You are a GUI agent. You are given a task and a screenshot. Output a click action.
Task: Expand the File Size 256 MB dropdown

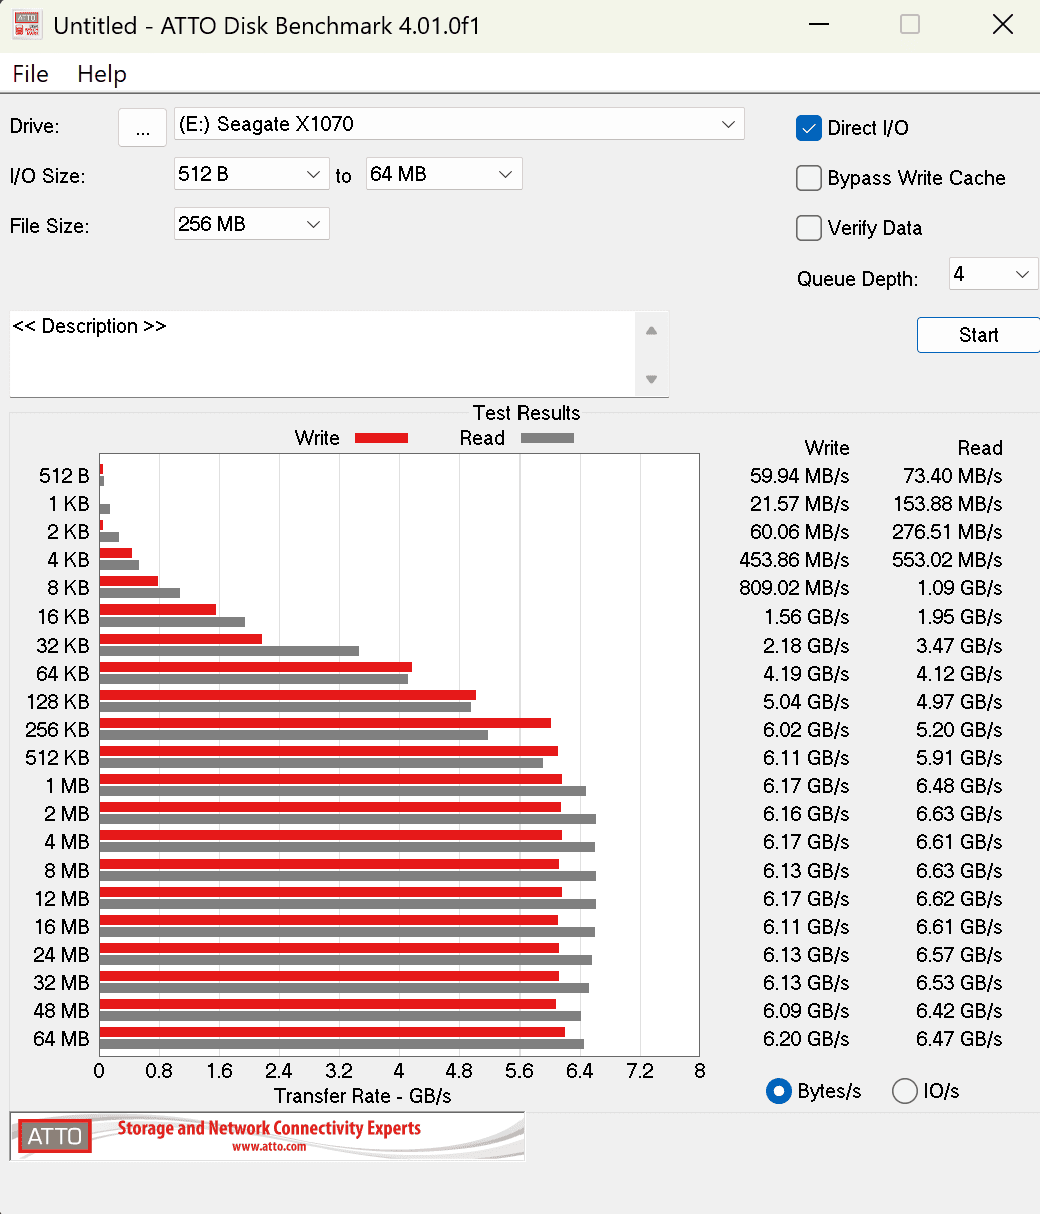252,224
